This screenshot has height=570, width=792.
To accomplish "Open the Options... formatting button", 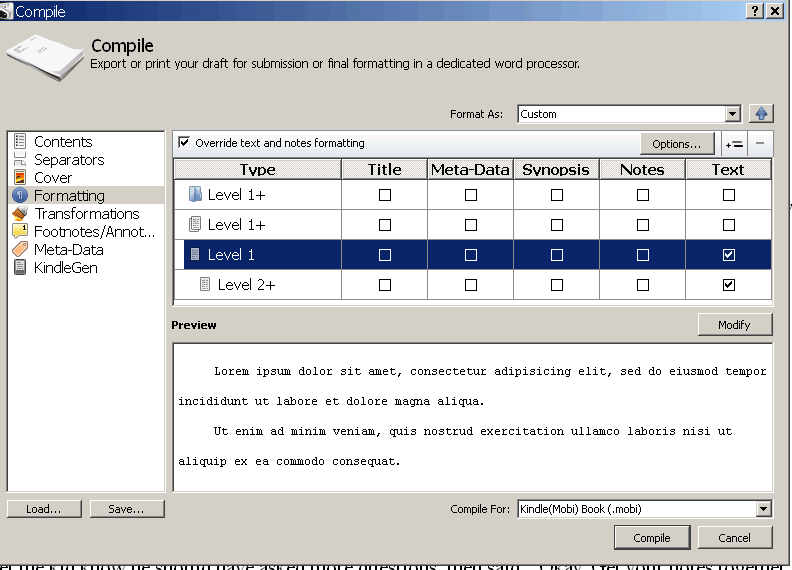I will click(677, 143).
